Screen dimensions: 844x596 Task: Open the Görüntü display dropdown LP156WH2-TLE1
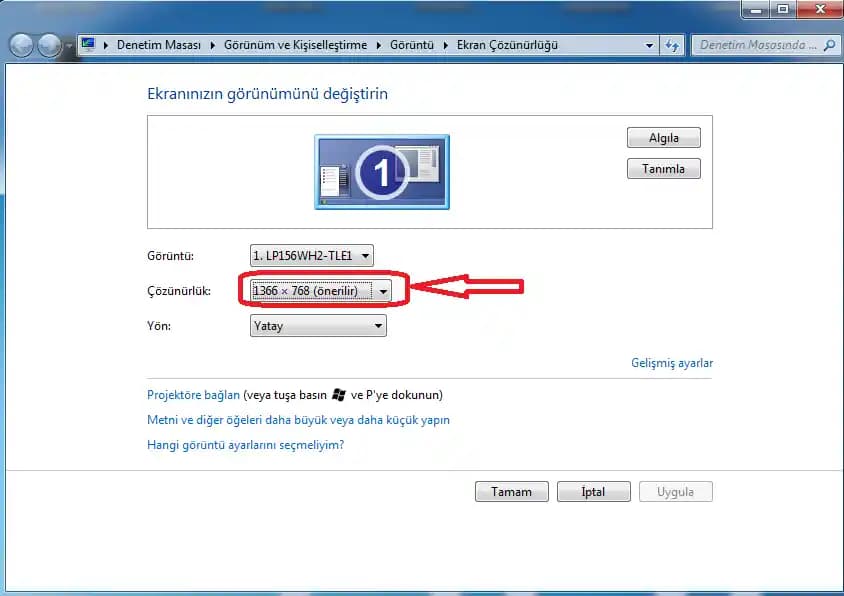click(311, 256)
